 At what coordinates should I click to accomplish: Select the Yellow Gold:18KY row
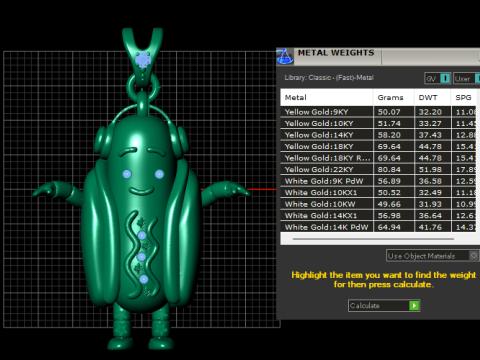click(378, 146)
